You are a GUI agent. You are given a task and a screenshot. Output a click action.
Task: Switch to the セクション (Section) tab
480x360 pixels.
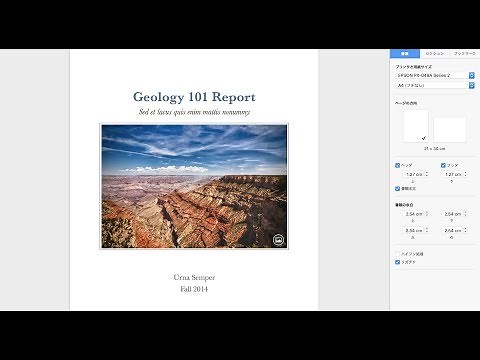[435, 53]
